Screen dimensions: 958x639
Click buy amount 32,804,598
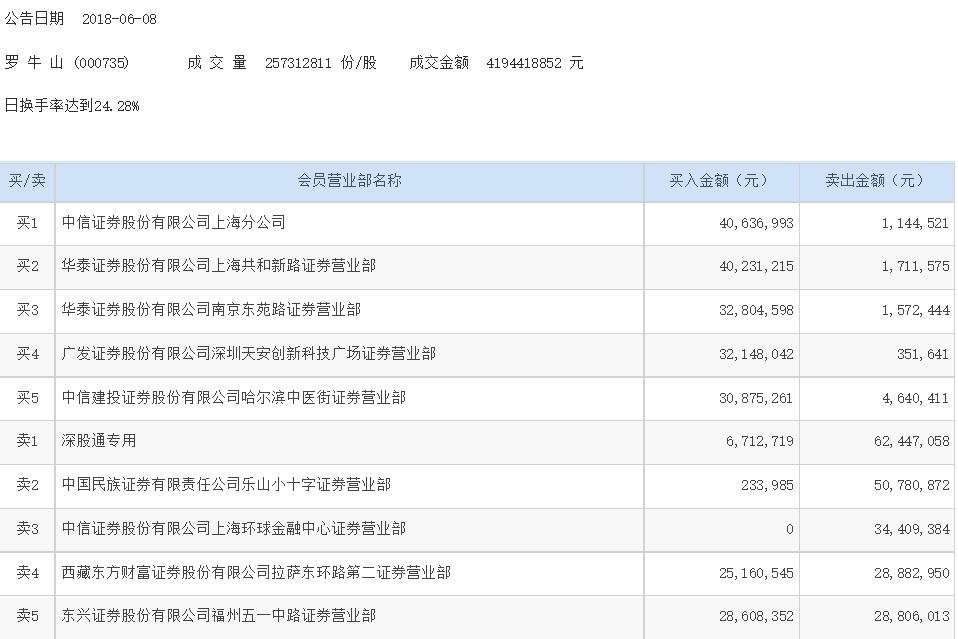click(756, 311)
